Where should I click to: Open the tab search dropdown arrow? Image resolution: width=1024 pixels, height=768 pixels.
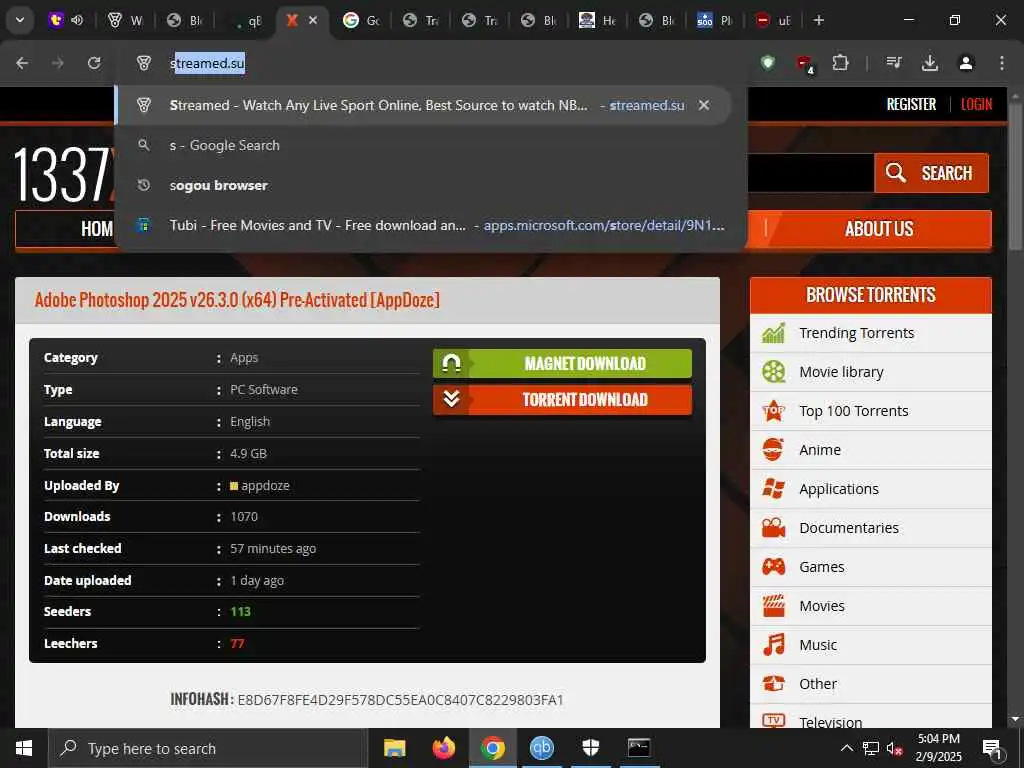pos(20,20)
